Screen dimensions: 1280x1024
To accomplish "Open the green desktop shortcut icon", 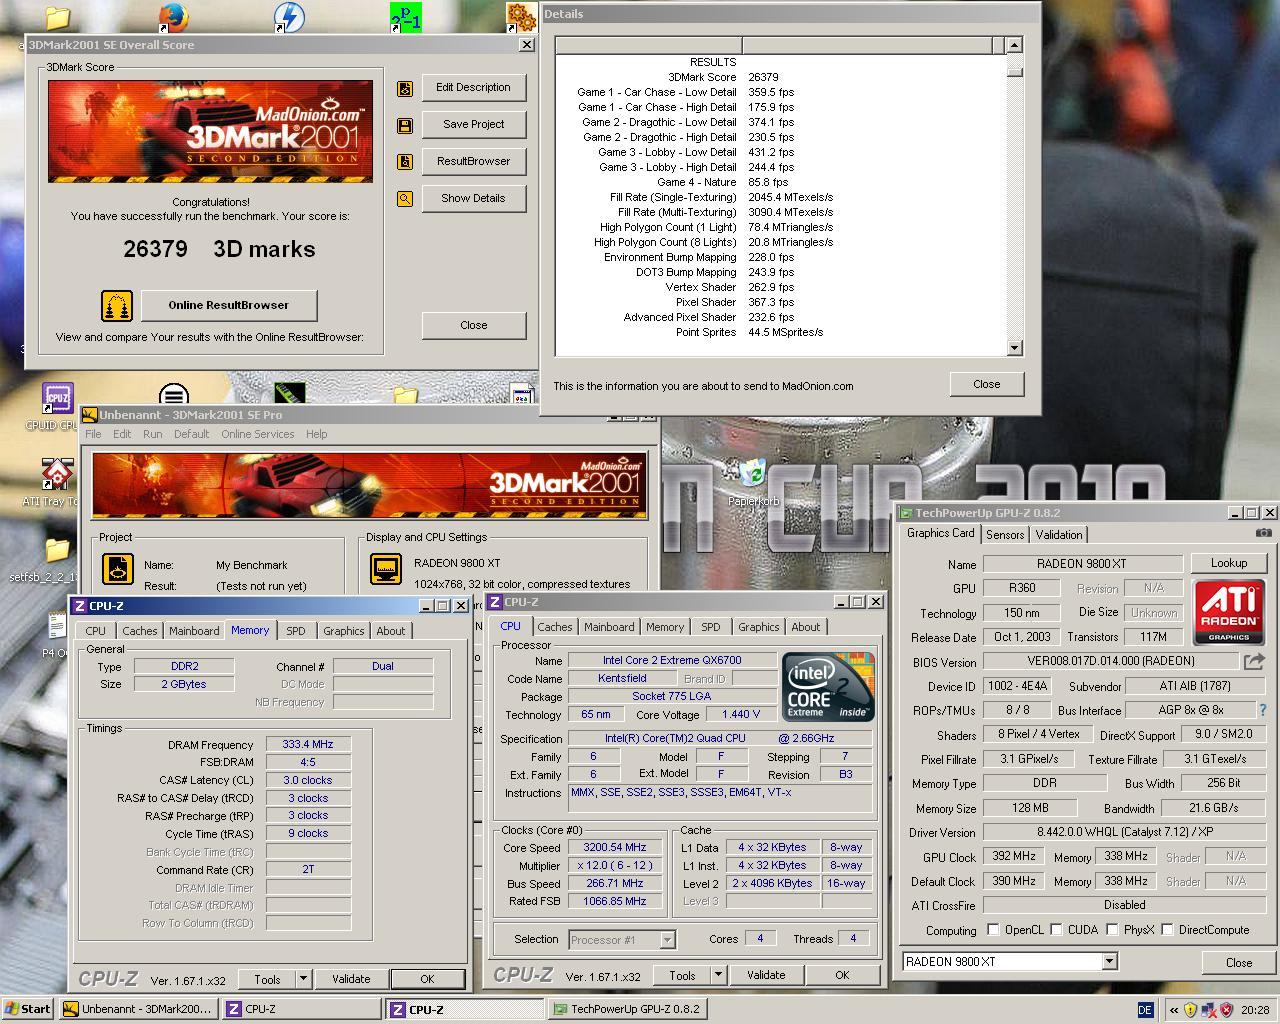I will [406, 18].
